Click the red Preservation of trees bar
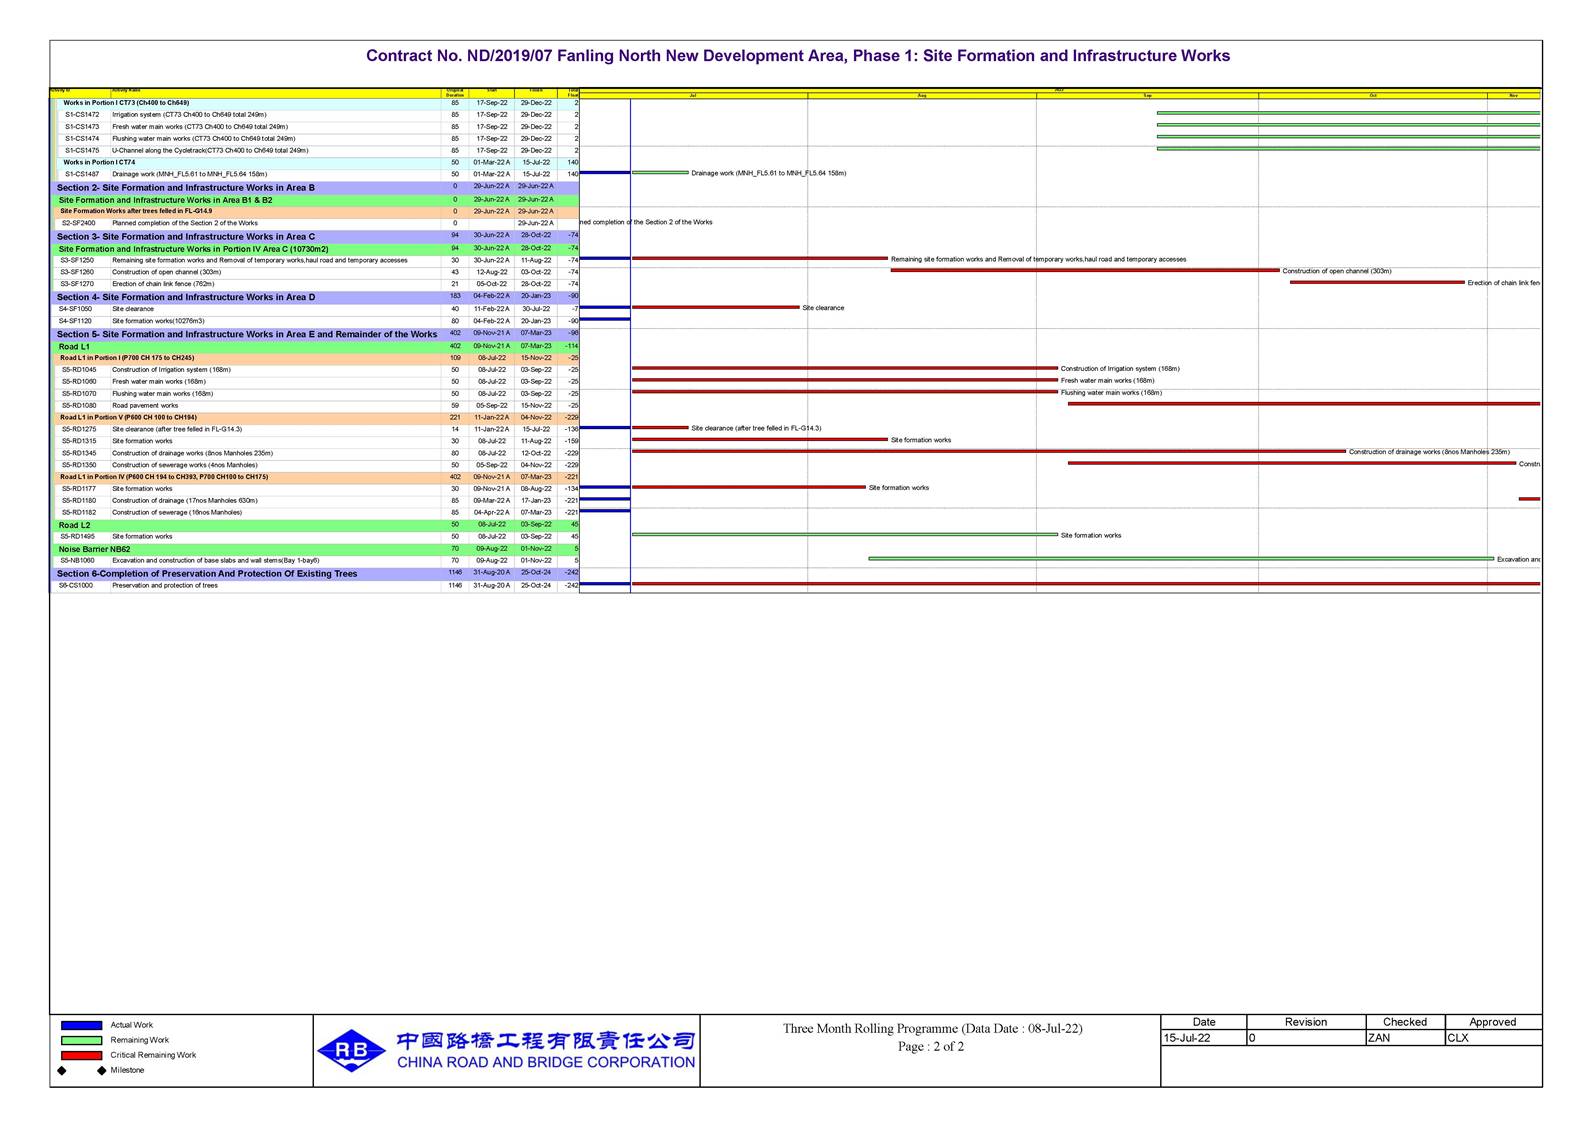Viewport: 1588px width, 1123px height. [1085, 584]
